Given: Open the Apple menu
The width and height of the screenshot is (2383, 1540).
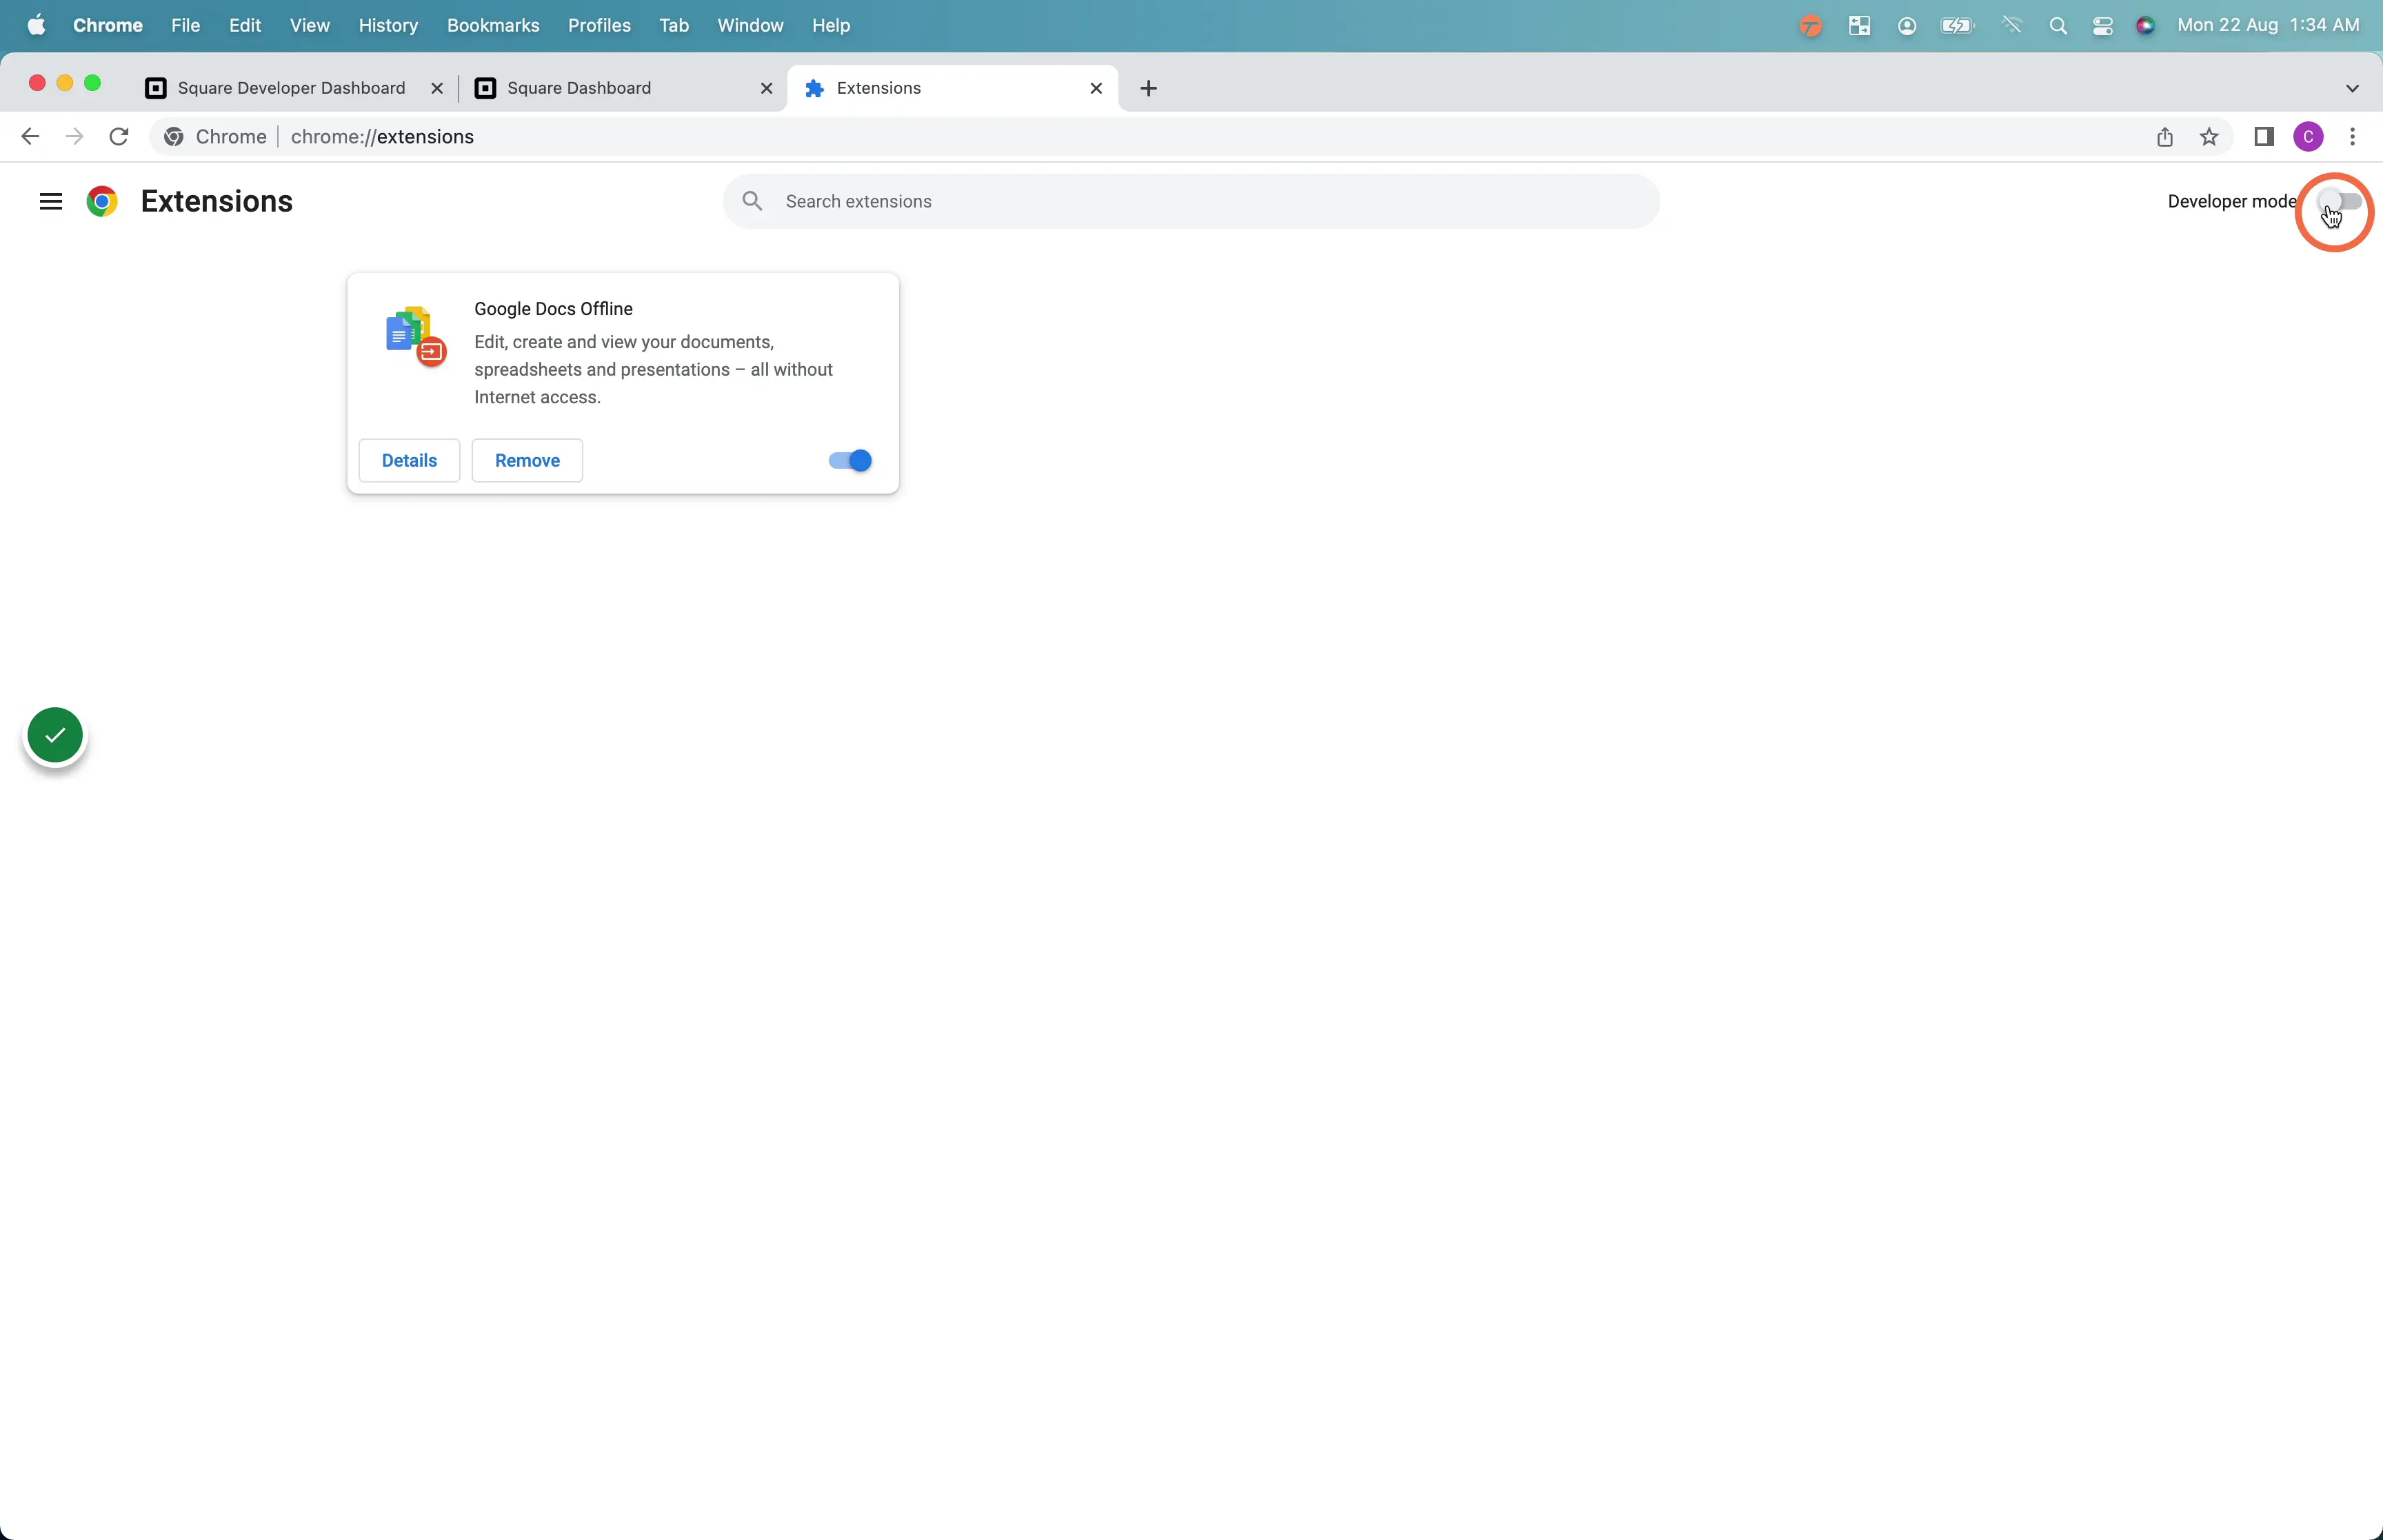Looking at the screenshot, I should (x=36, y=25).
